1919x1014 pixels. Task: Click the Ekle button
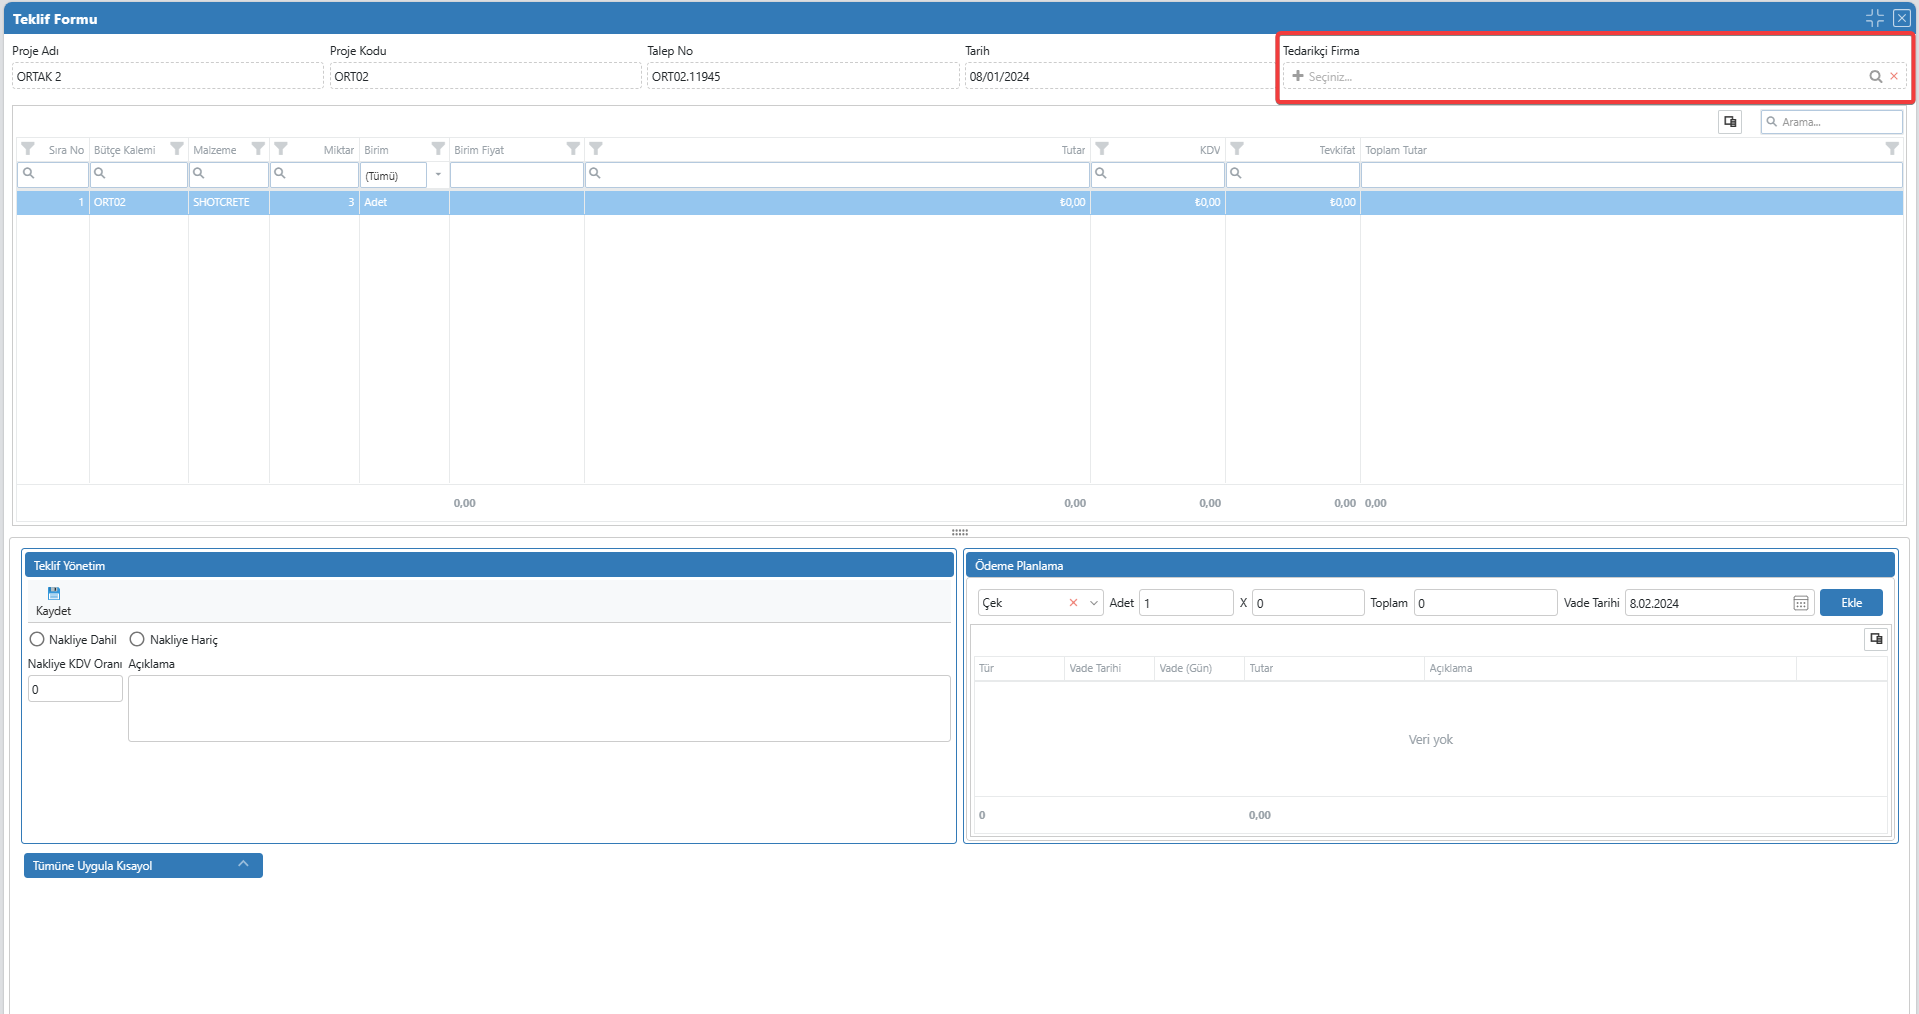tap(1850, 603)
